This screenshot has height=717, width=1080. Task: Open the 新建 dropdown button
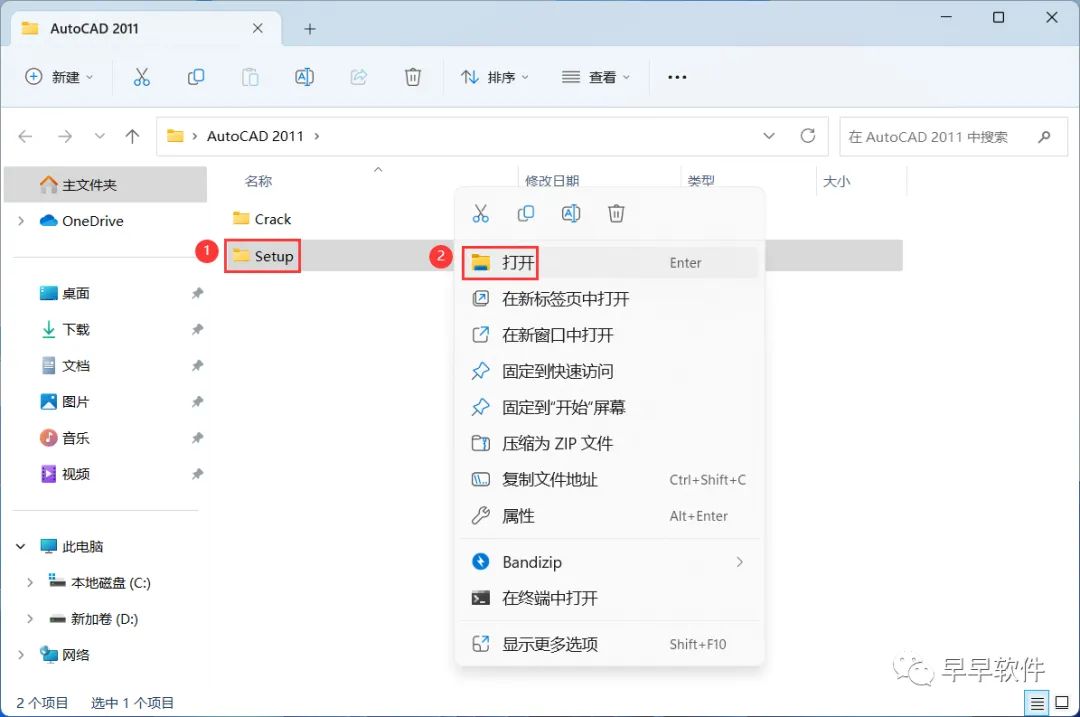point(59,77)
